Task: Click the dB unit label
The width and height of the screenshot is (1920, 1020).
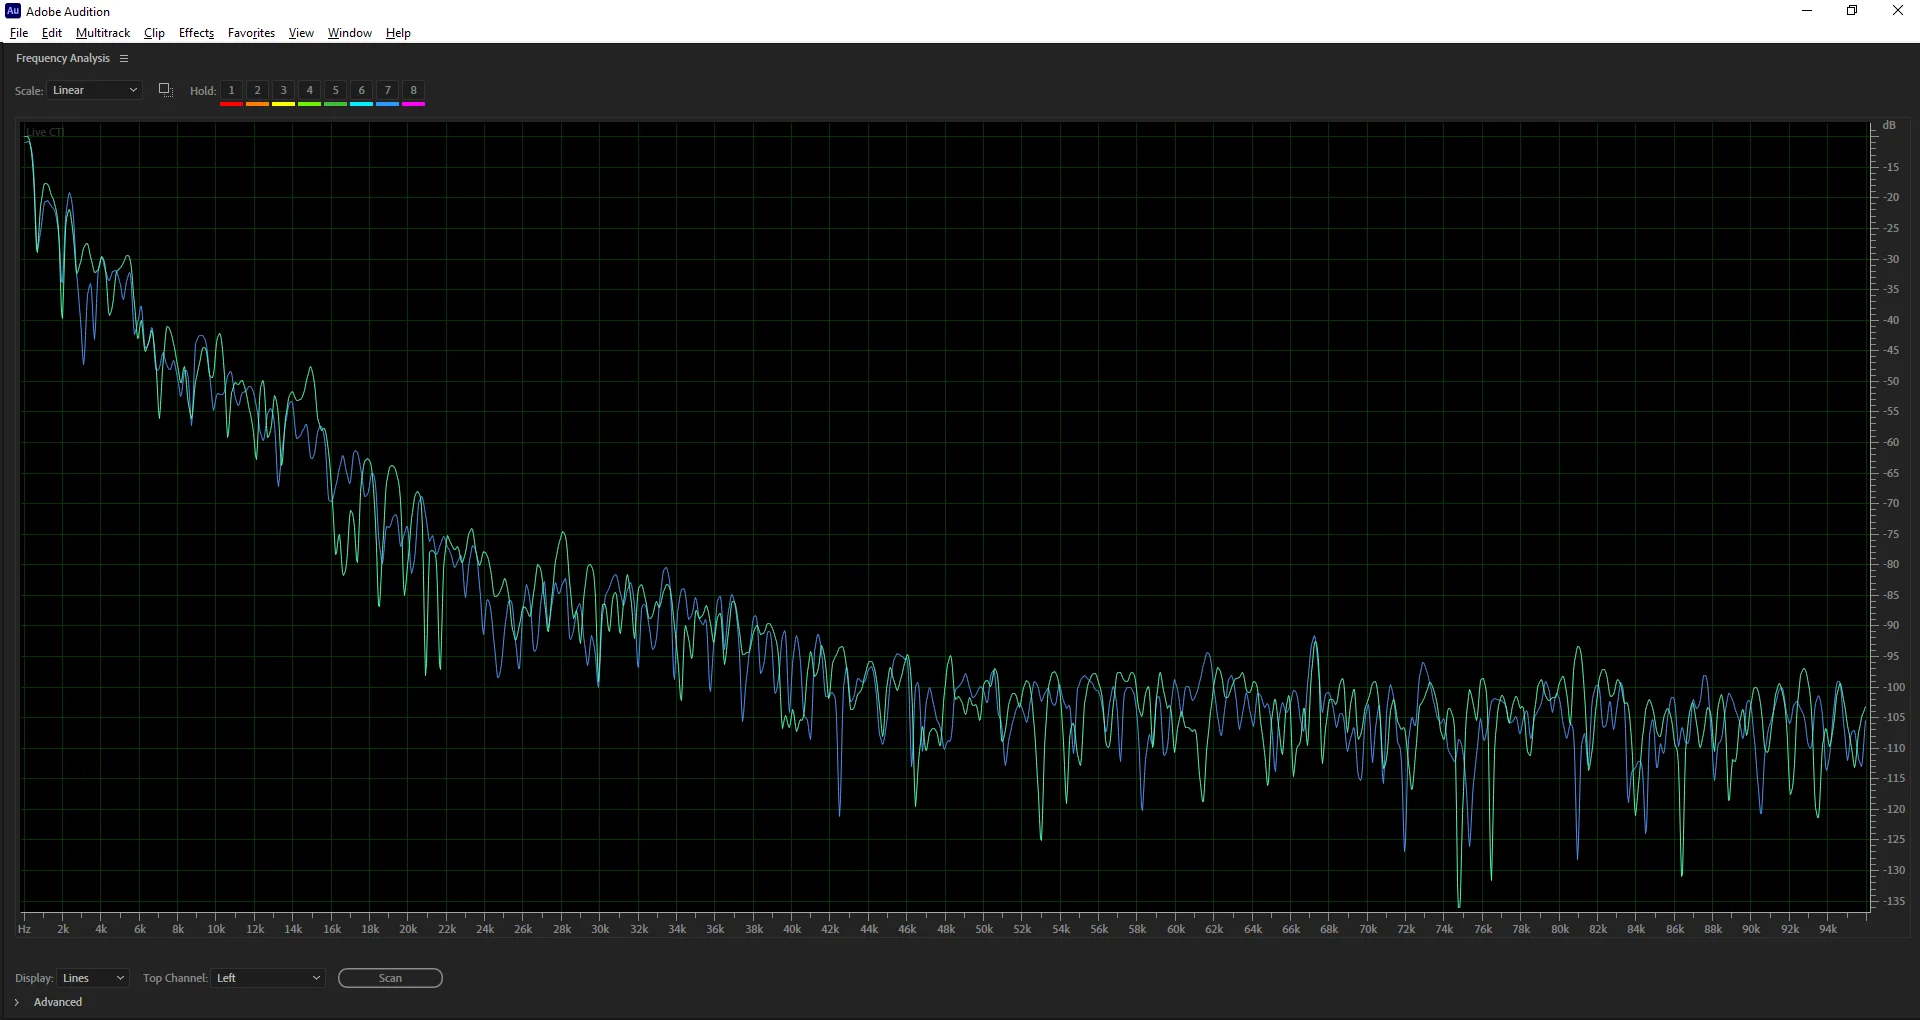Action: (1889, 125)
